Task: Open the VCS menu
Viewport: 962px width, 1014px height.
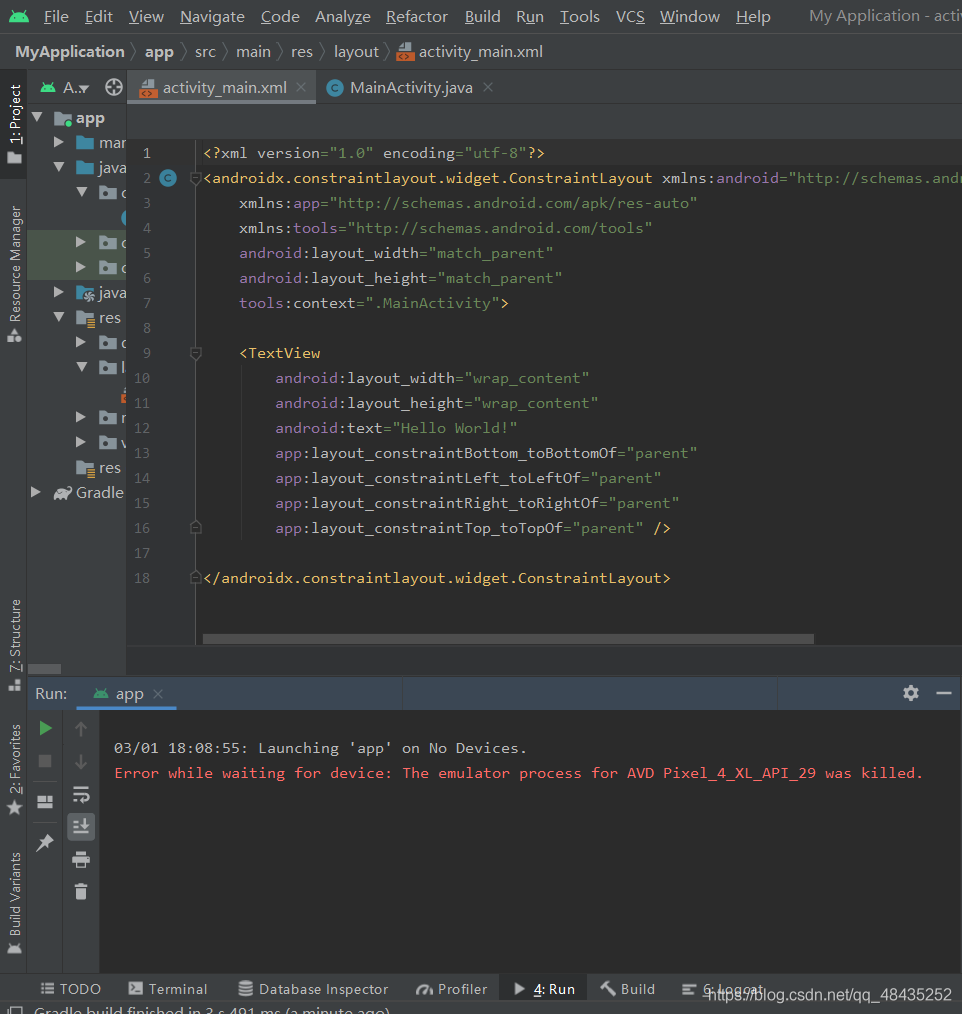Action: click(x=630, y=16)
